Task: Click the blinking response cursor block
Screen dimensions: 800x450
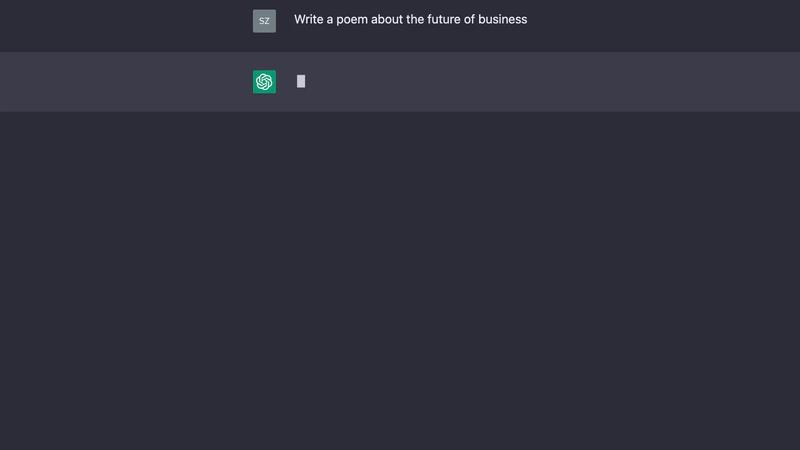Action: coord(301,81)
